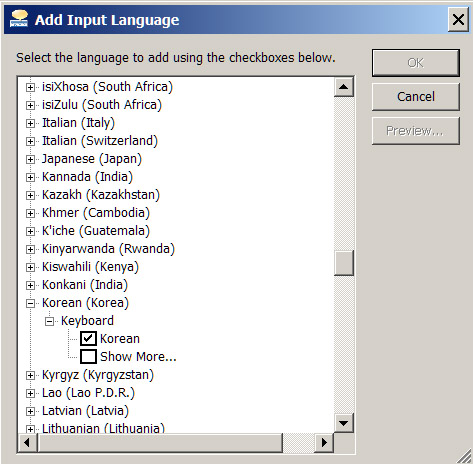
Task: Click the vertical scrollbar down arrow
Action: (x=344, y=423)
